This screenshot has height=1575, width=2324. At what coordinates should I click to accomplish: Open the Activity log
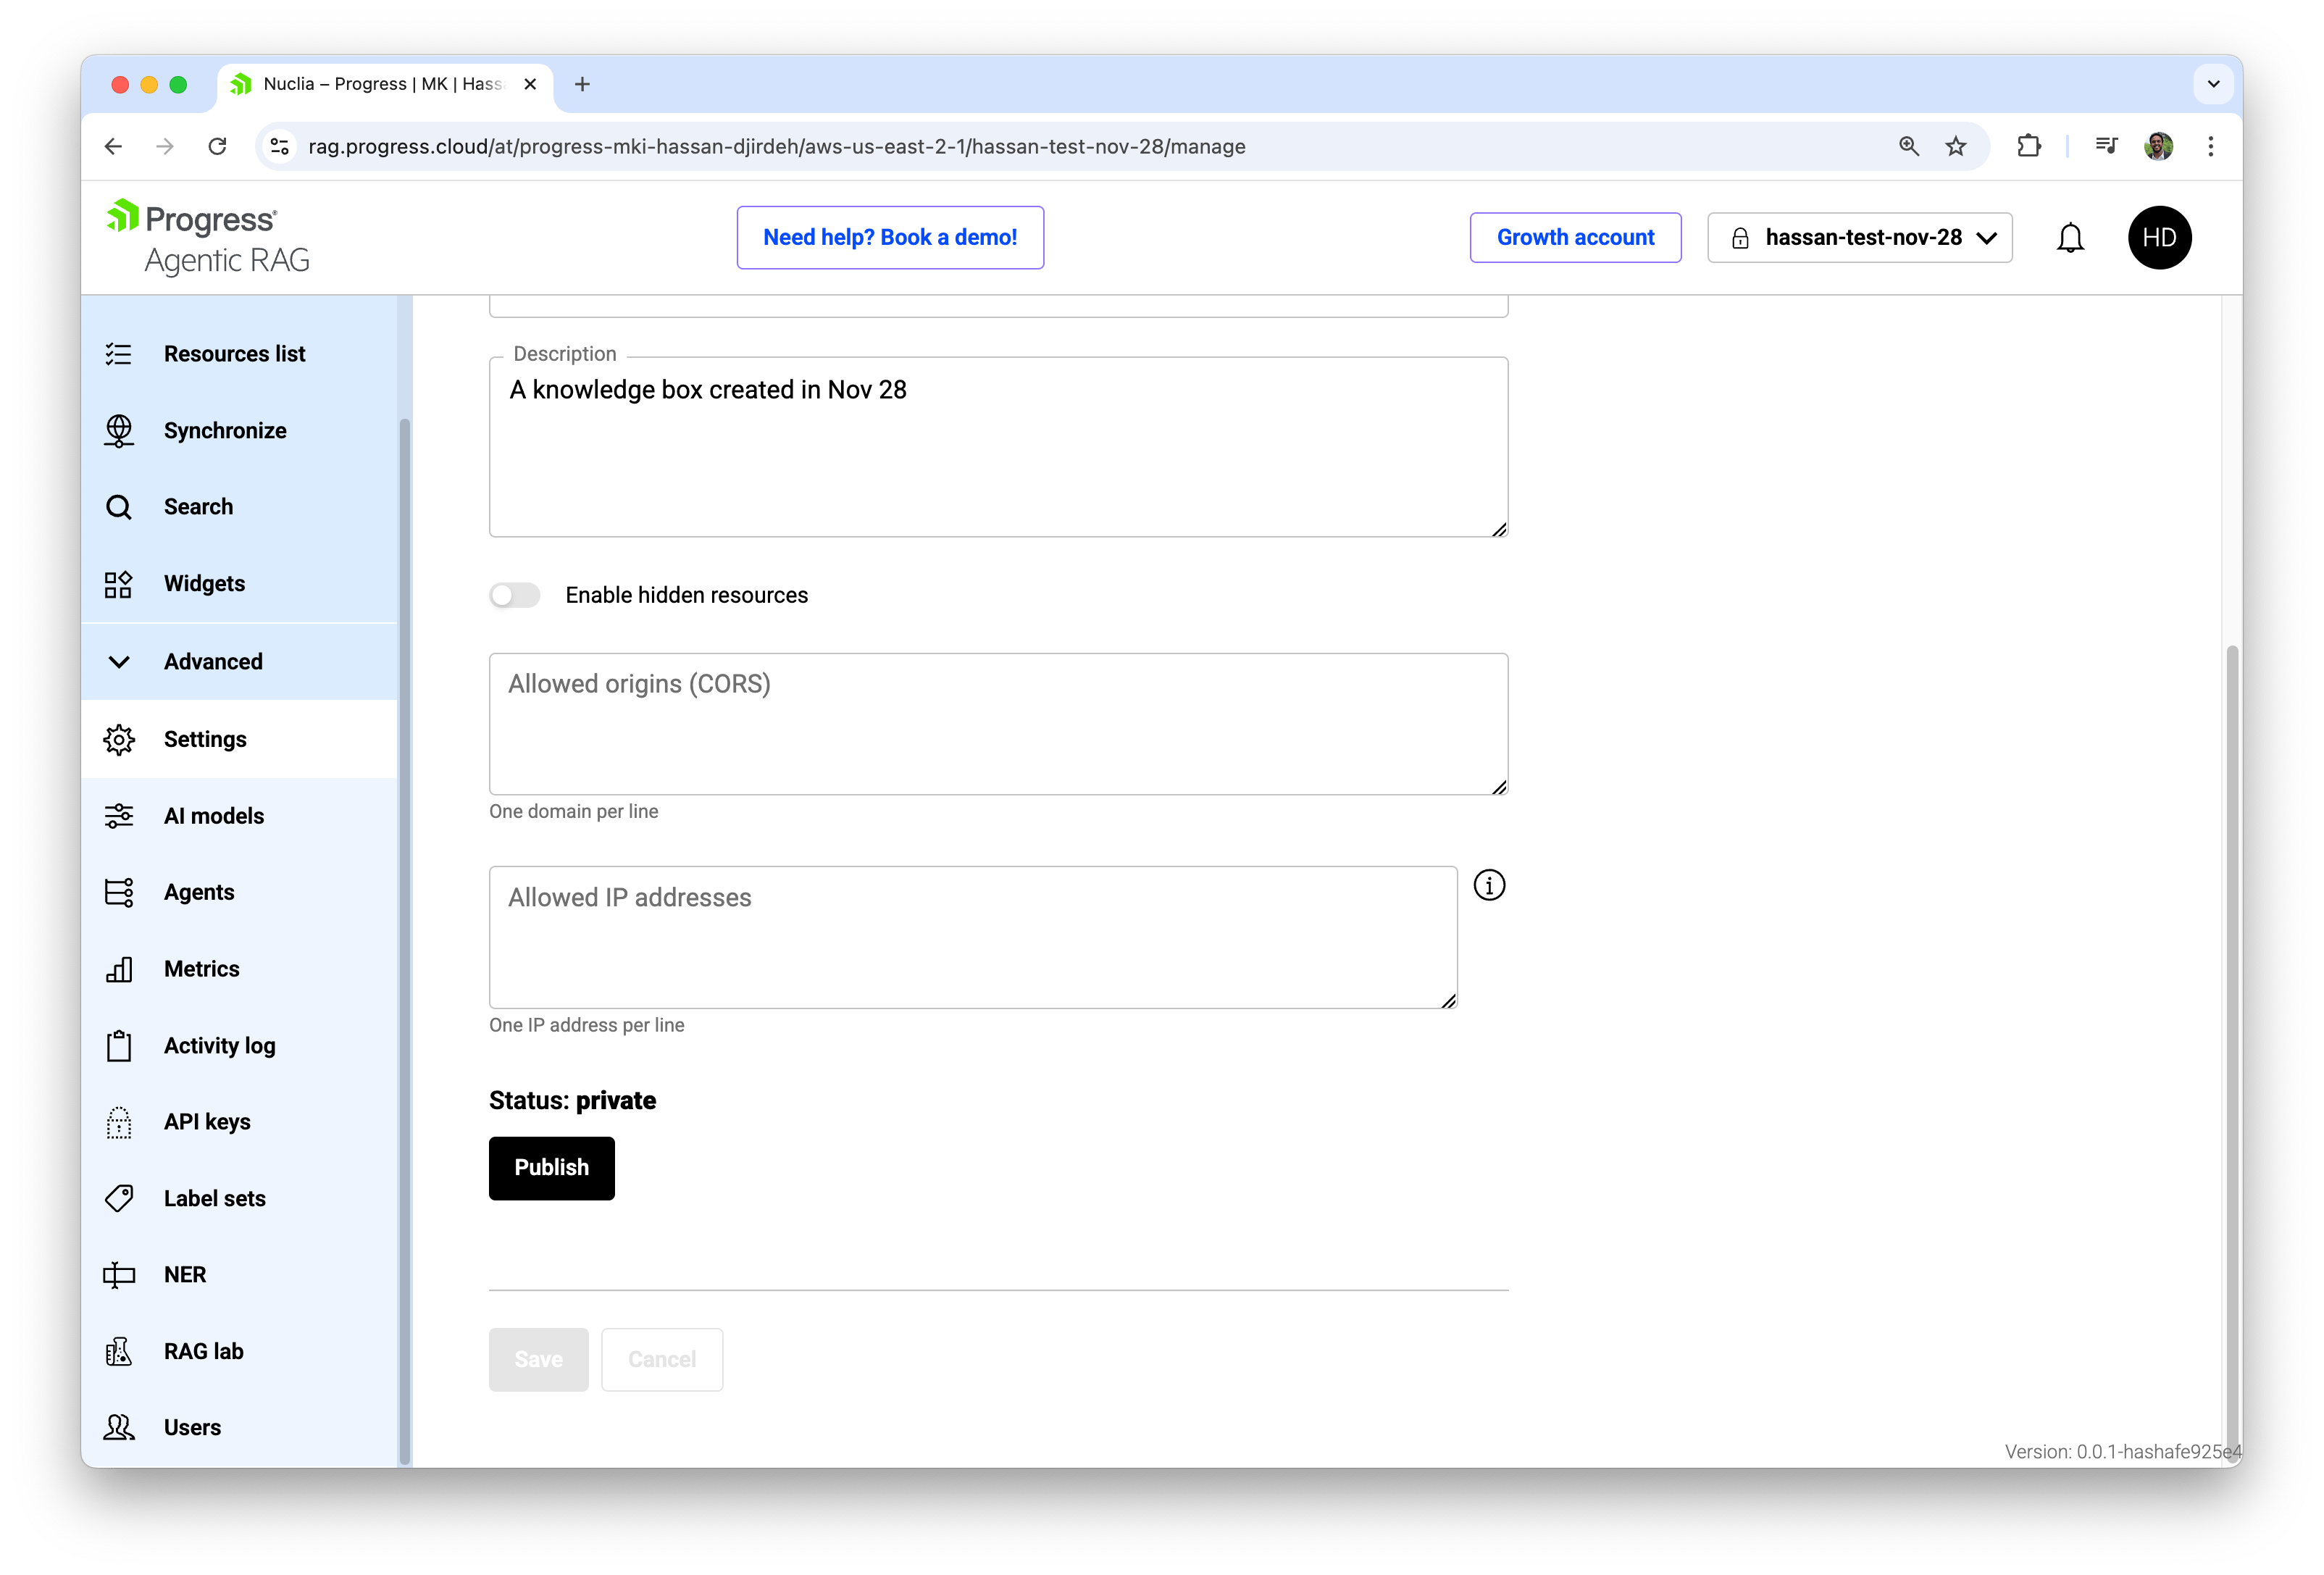point(219,1045)
